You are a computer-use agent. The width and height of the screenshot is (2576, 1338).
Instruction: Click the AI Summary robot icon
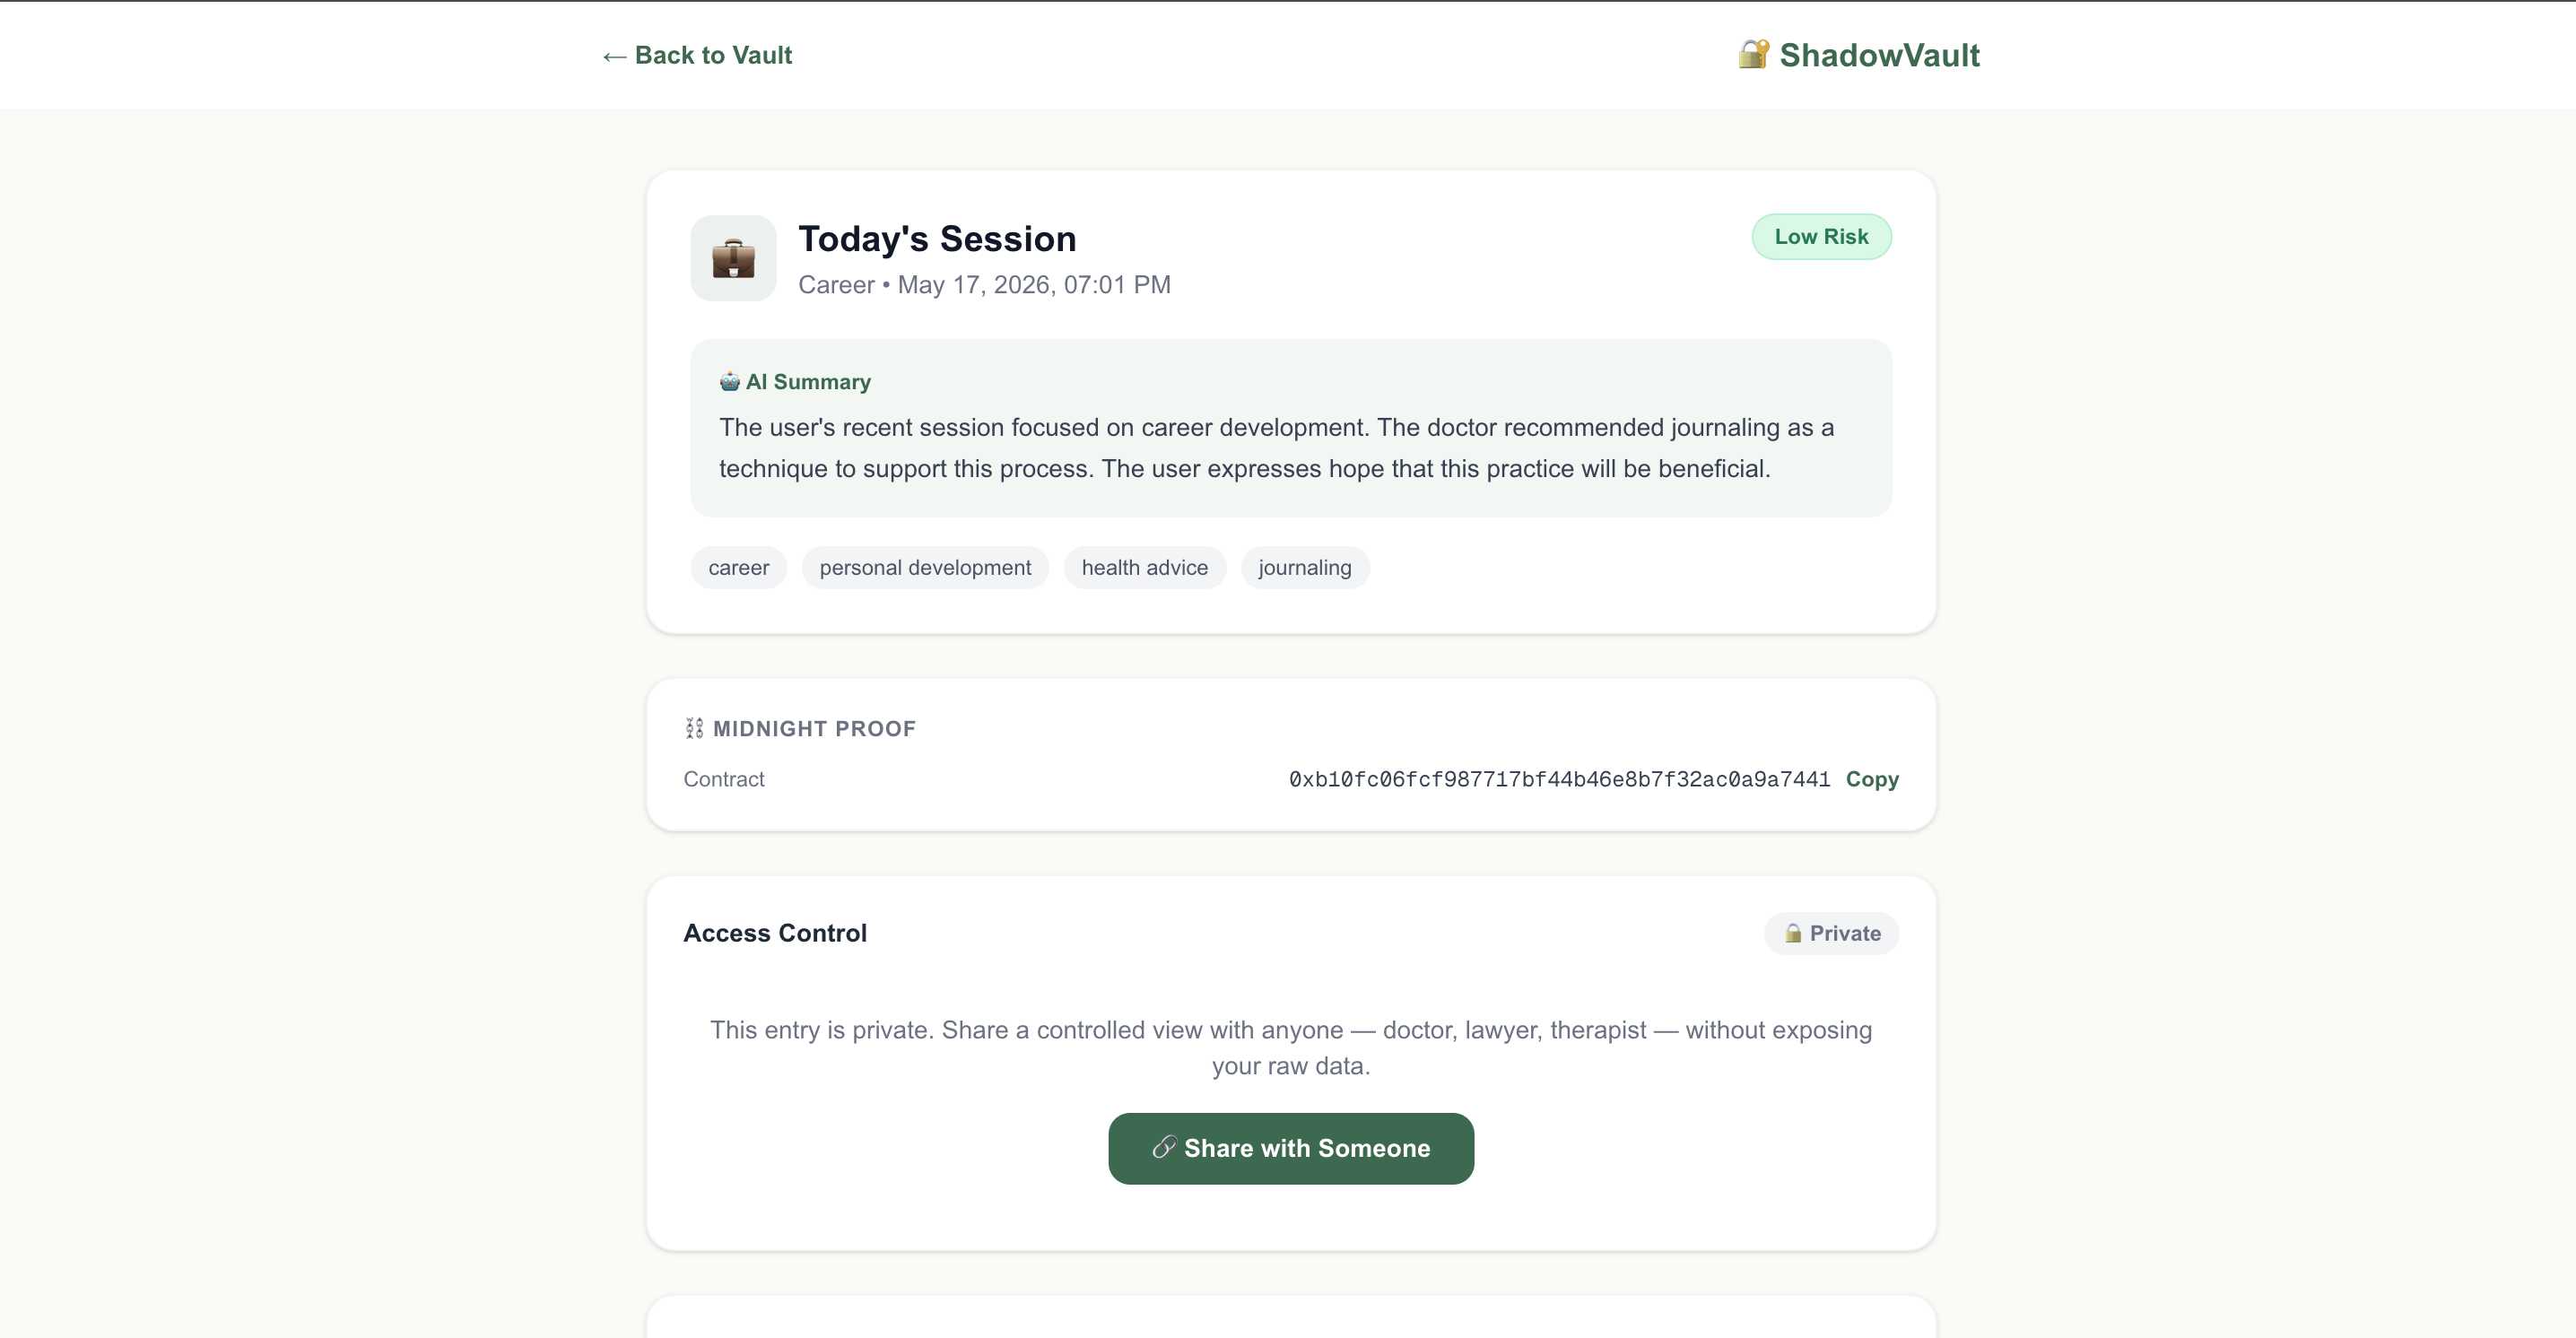point(730,382)
